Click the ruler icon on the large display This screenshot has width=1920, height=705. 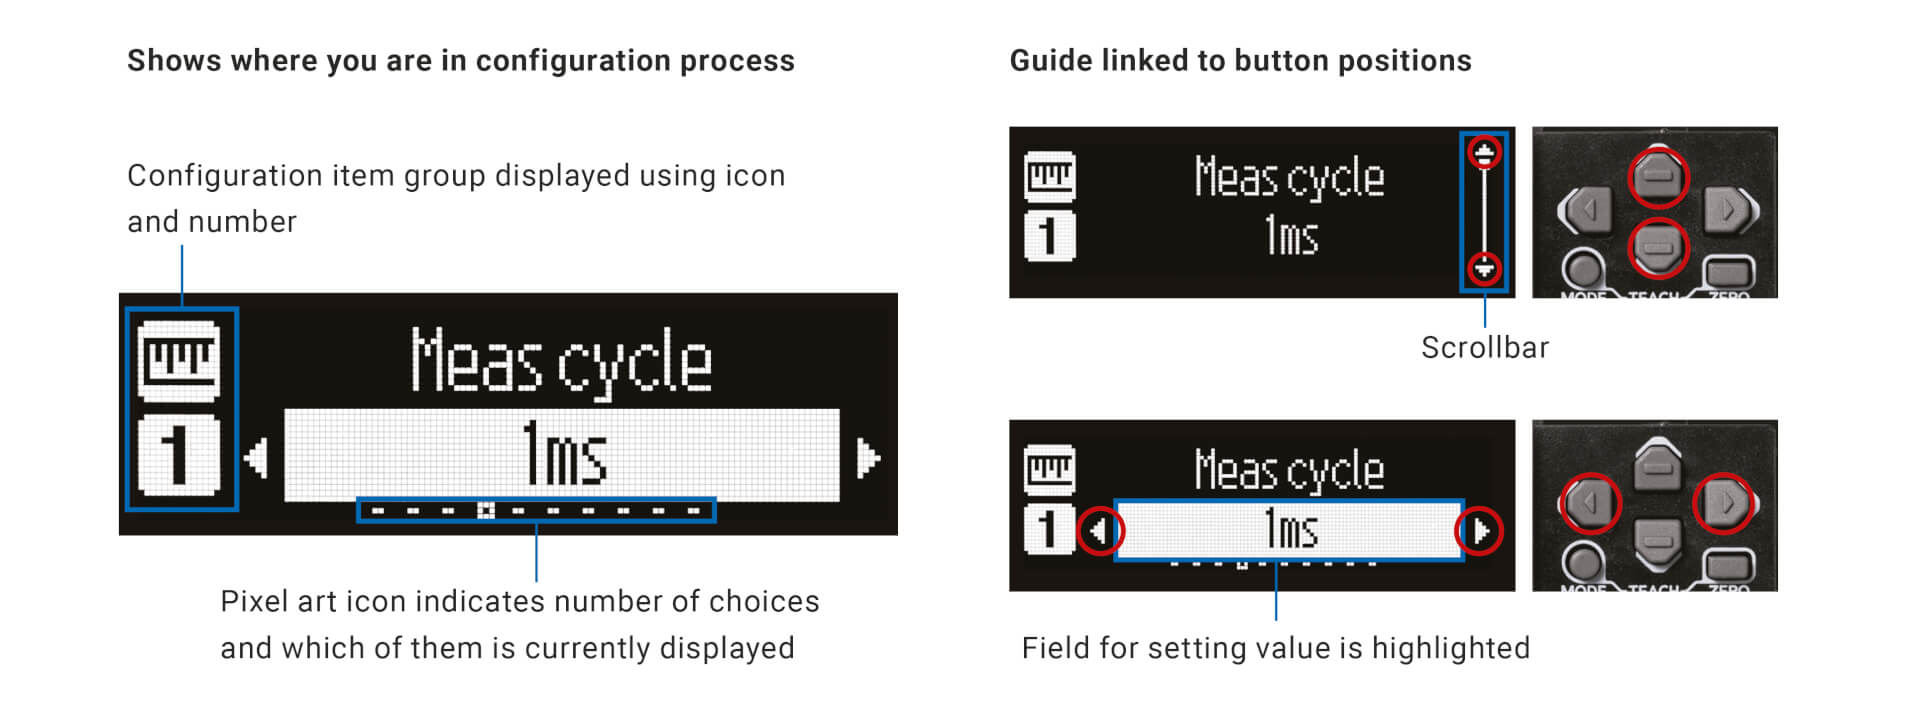coord(178,360)
